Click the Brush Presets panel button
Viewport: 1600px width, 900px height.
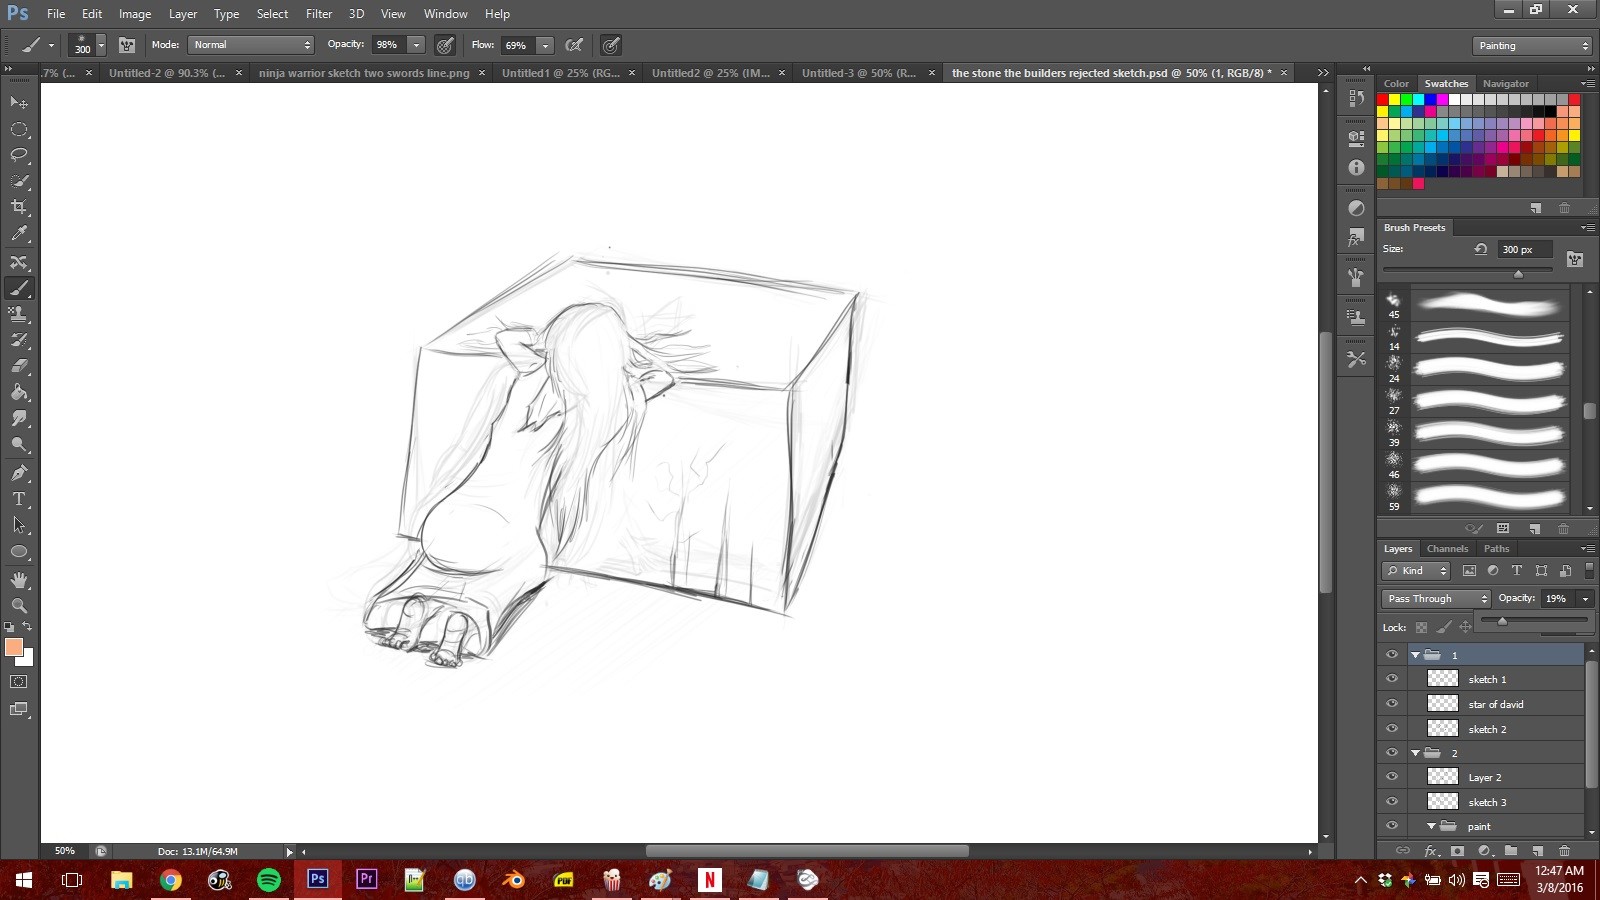pyautogui.click(x=1414, y=227)
